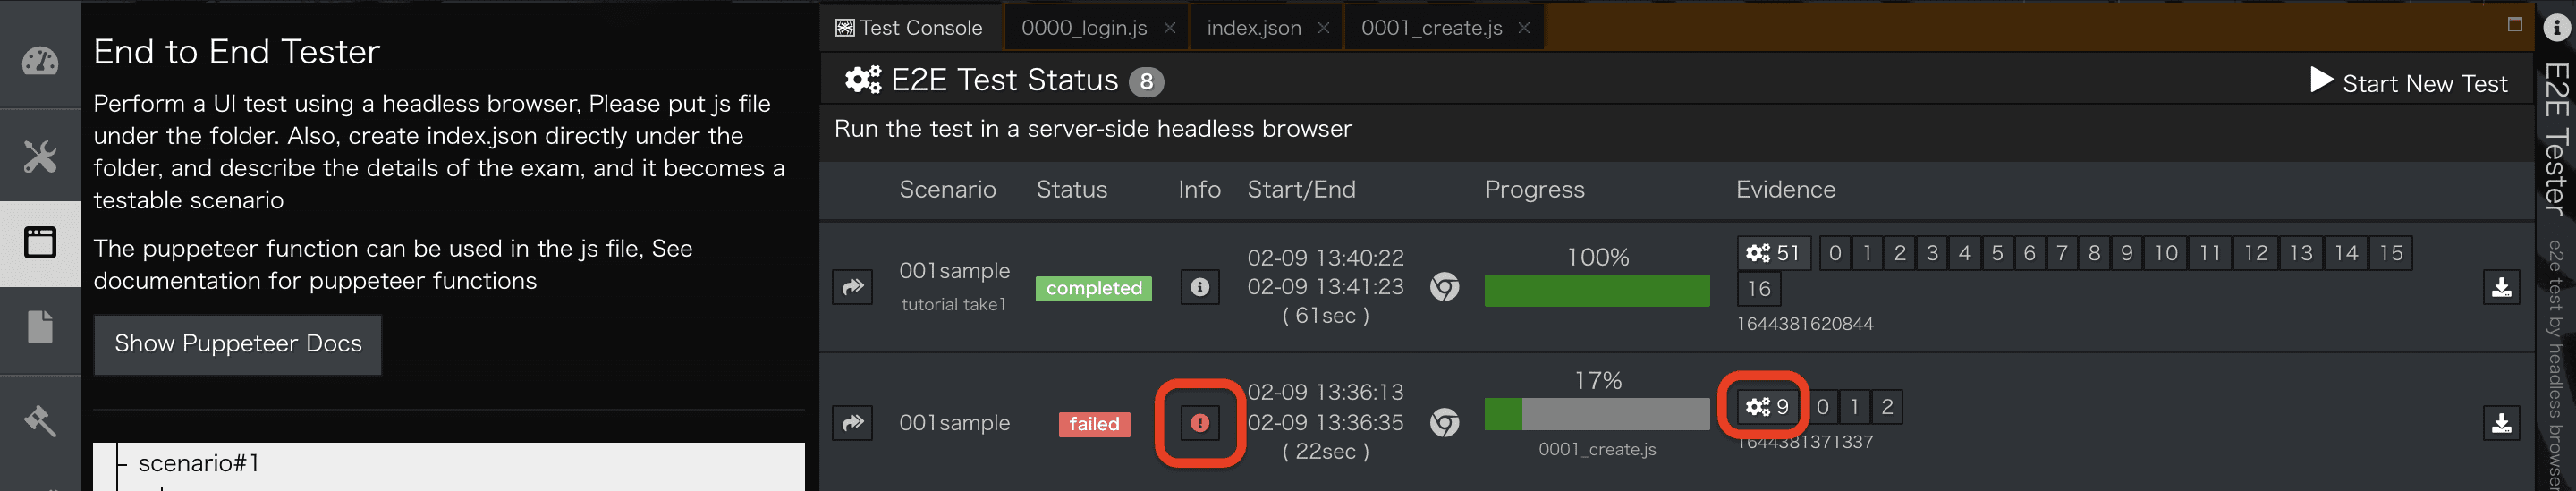Viewport: 2576px width, 491px height.
Task: Download evidence for the failed test
Action: 2501,423
